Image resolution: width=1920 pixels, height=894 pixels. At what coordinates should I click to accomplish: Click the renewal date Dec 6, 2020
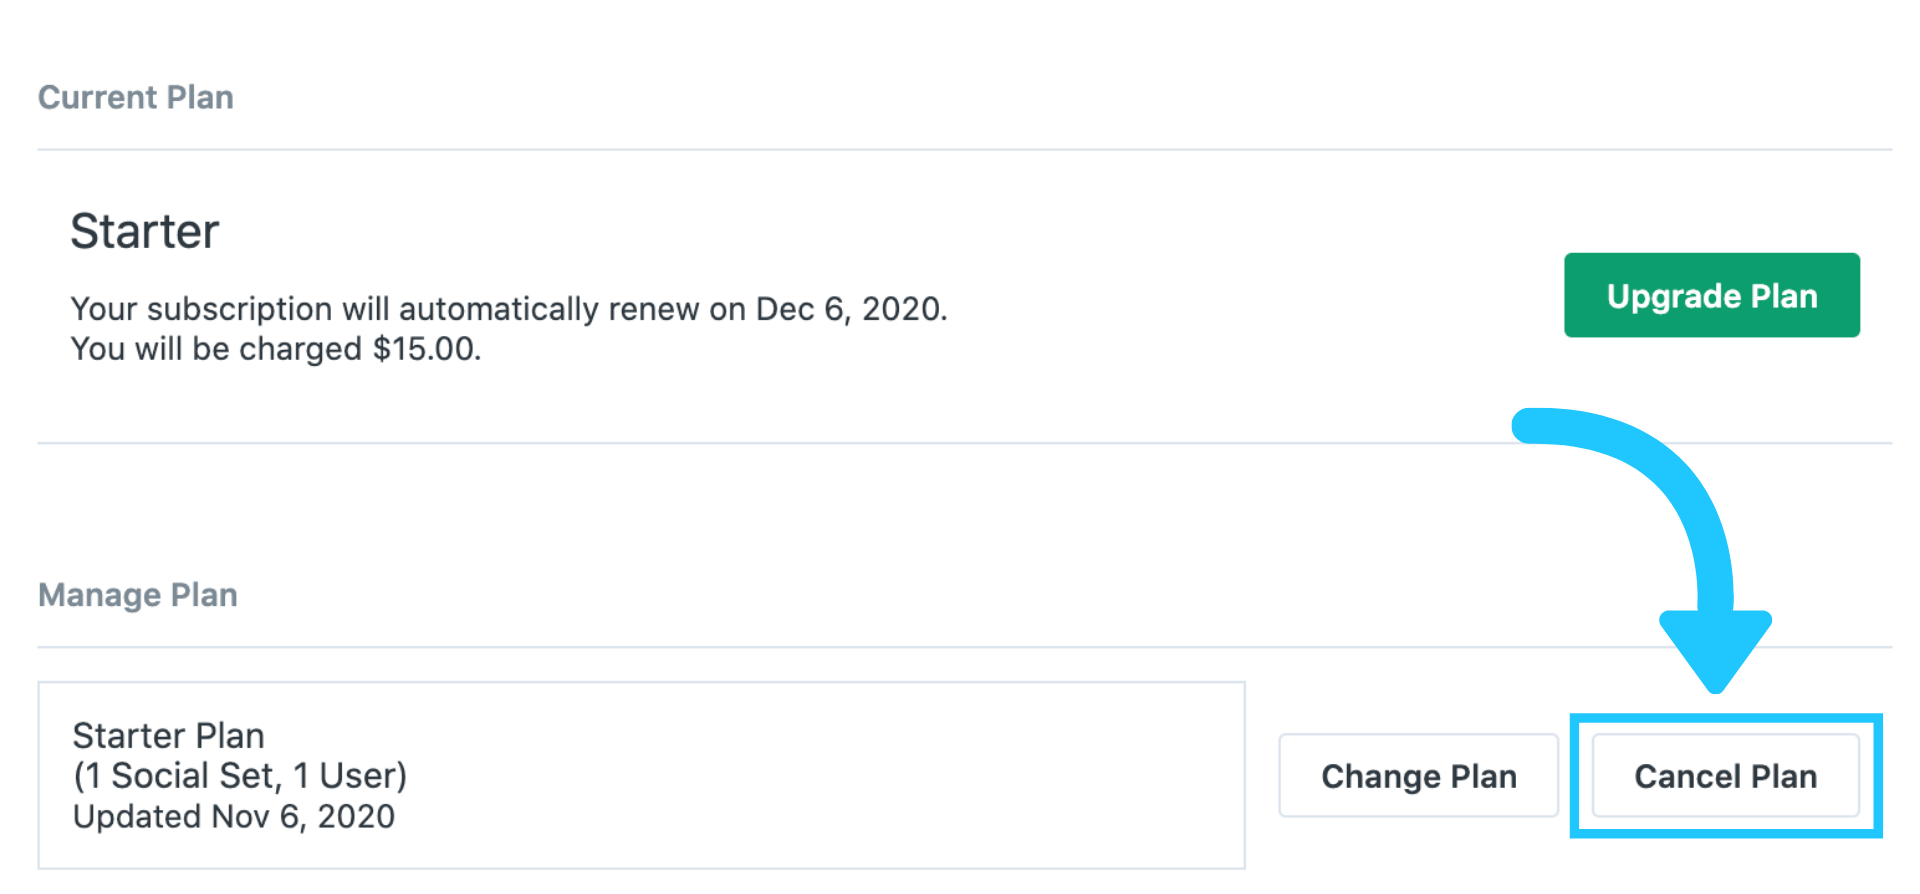click(x=850, y=309)
